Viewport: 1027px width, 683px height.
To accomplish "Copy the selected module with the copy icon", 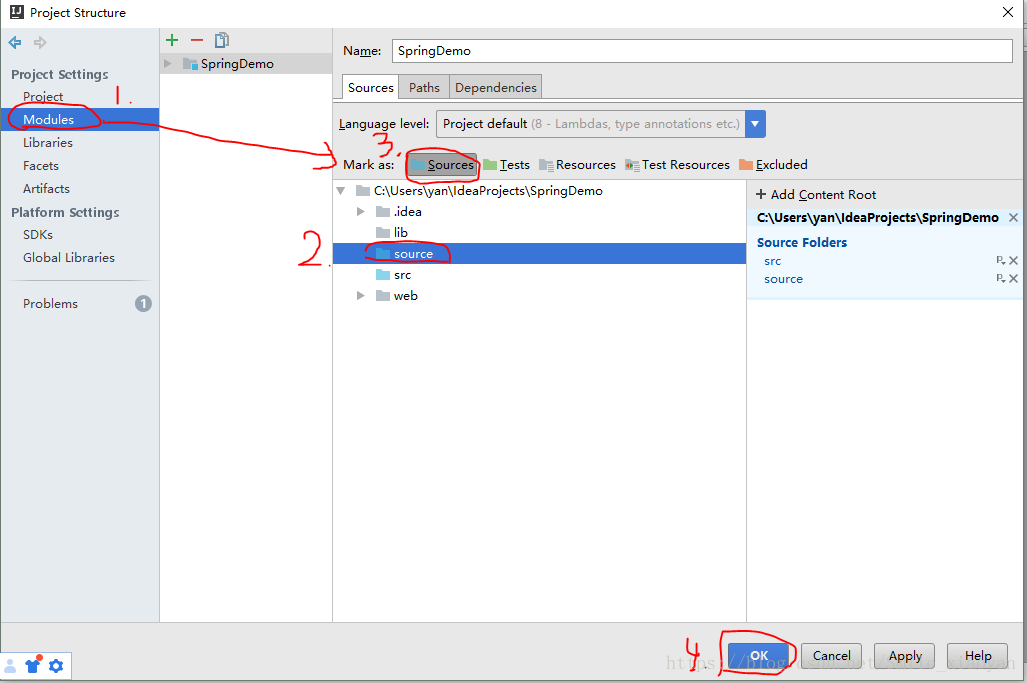I will point(222,40).
